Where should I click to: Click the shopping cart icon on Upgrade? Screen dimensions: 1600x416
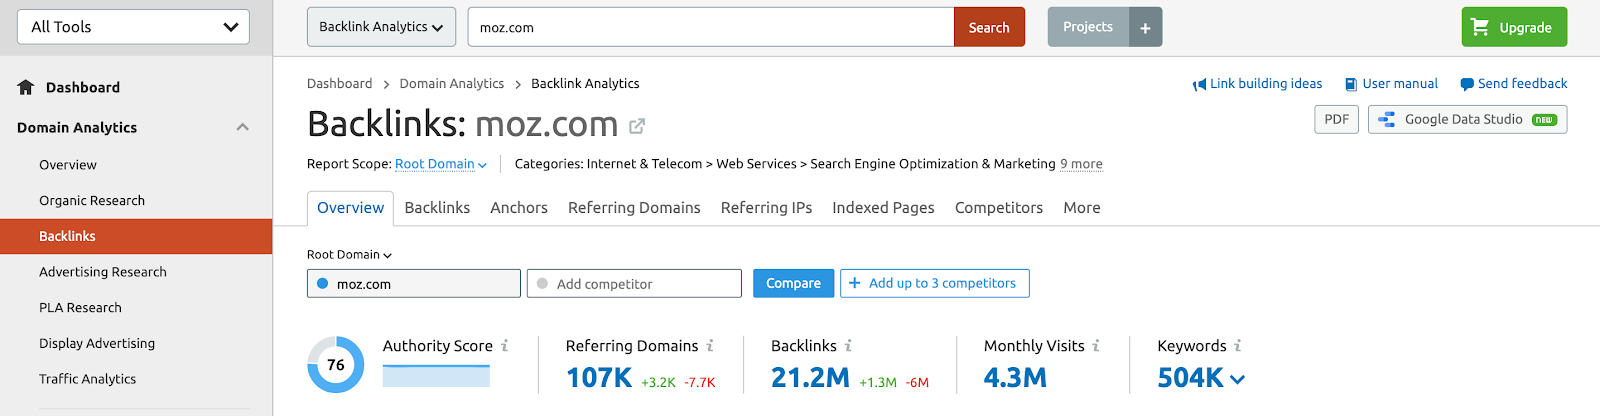pos(1480,27)
